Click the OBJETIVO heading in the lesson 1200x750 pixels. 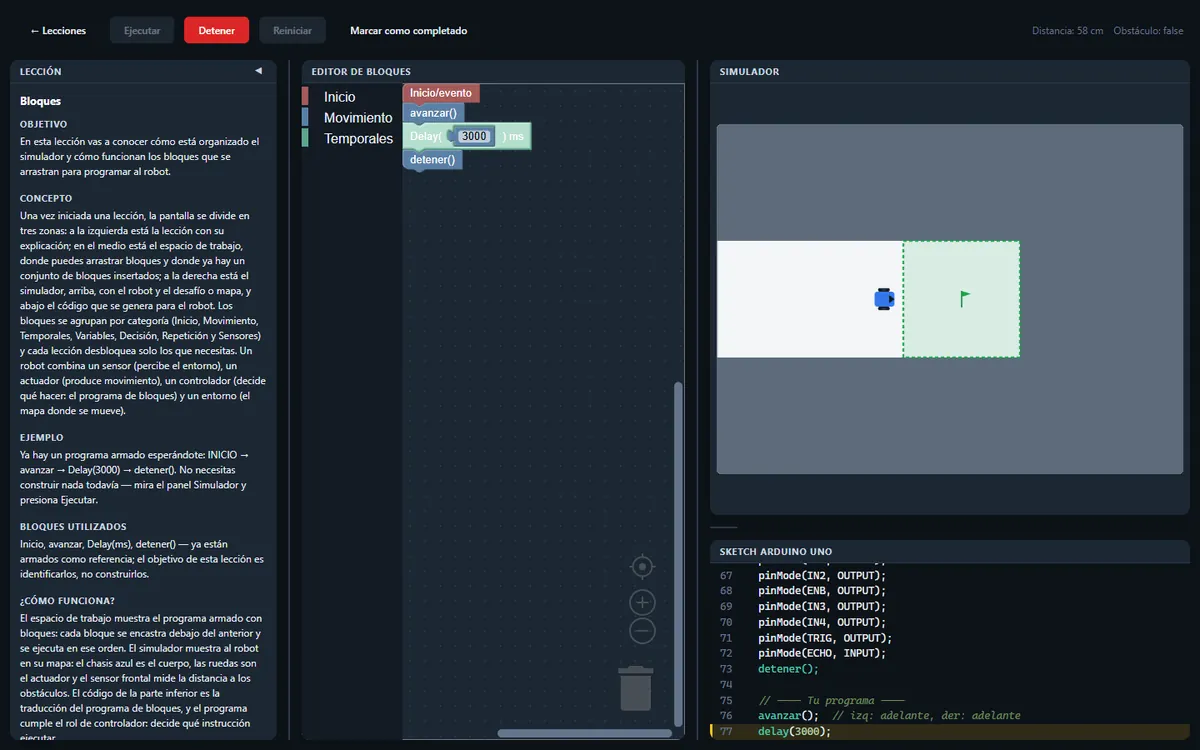click(x=44, y=124)
